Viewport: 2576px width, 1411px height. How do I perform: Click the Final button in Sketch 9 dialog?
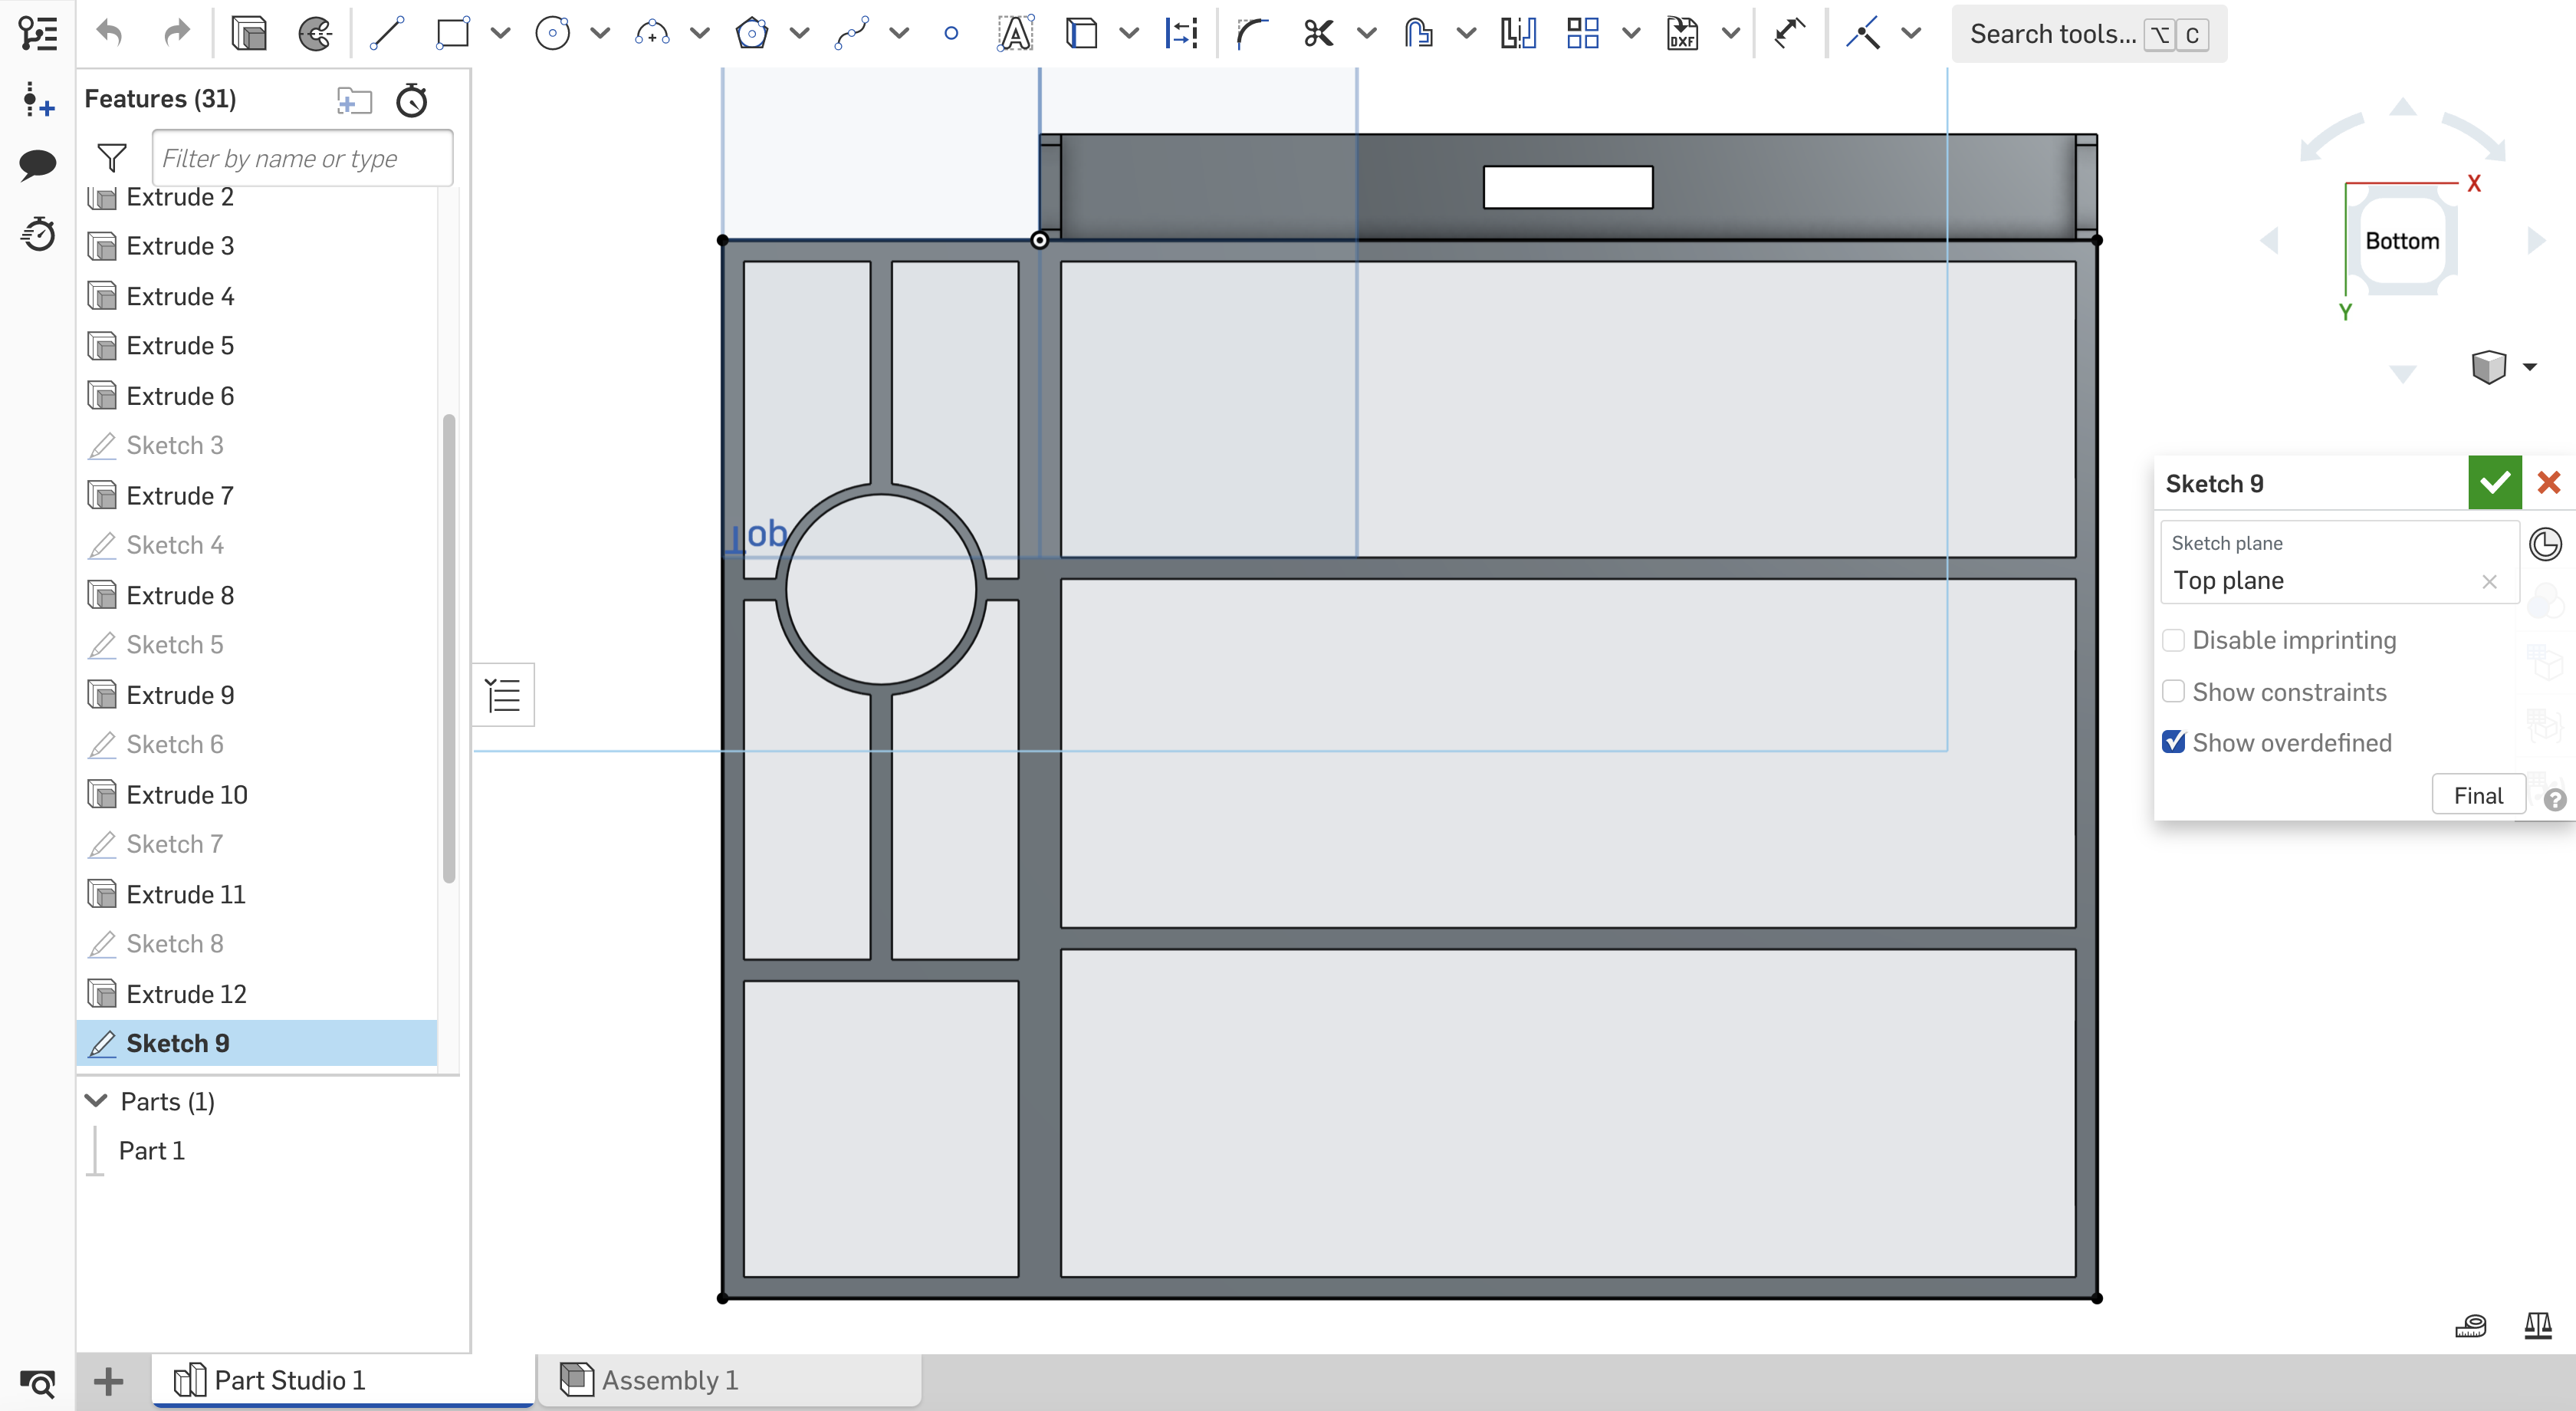2478,794
